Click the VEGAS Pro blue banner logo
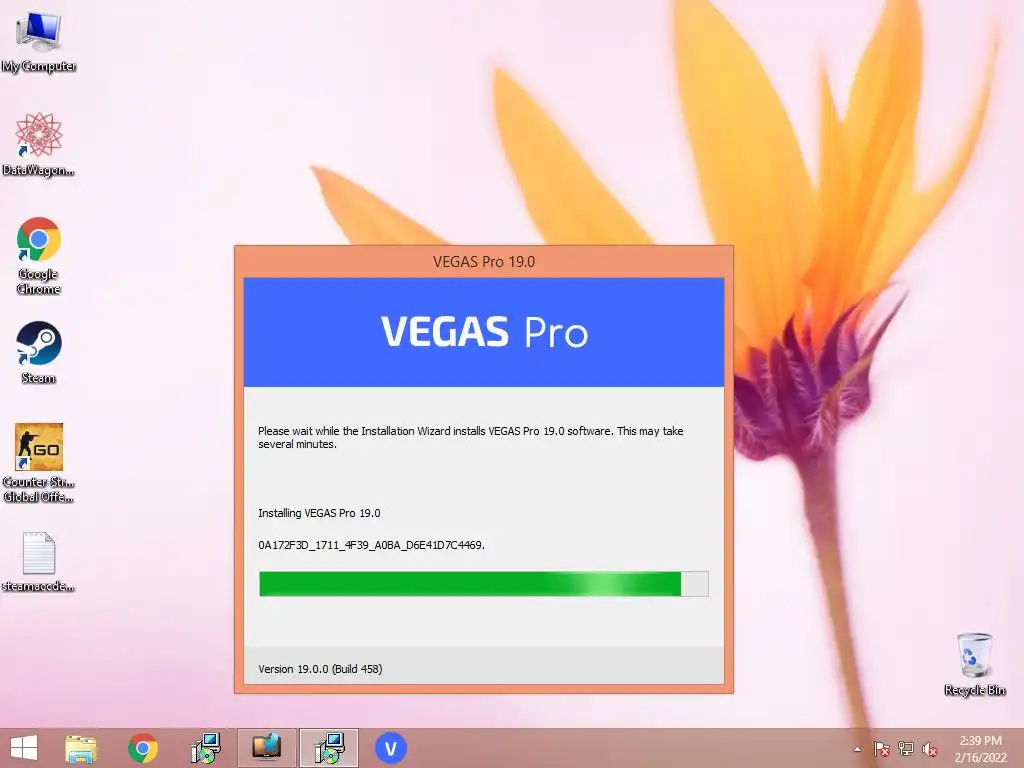This screenshot has height=768, width=1024. [x=484, y=332]
